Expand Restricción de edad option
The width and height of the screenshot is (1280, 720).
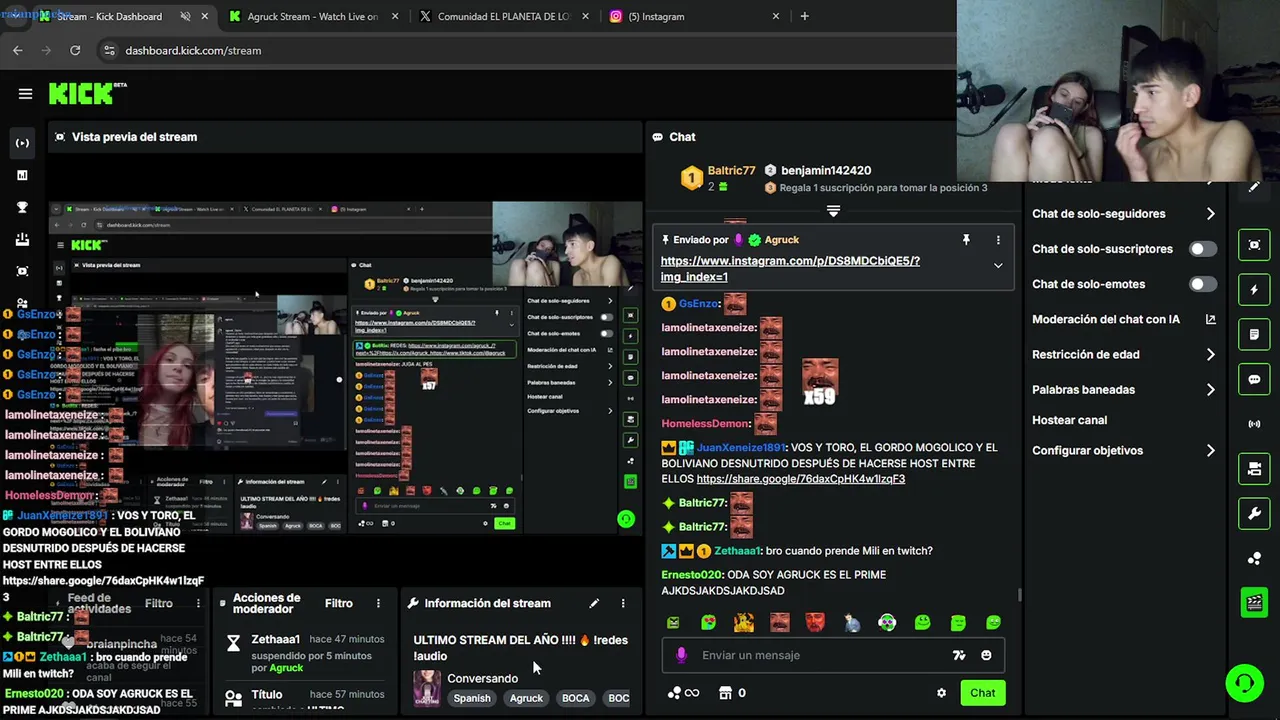[x=1124, y=354]
